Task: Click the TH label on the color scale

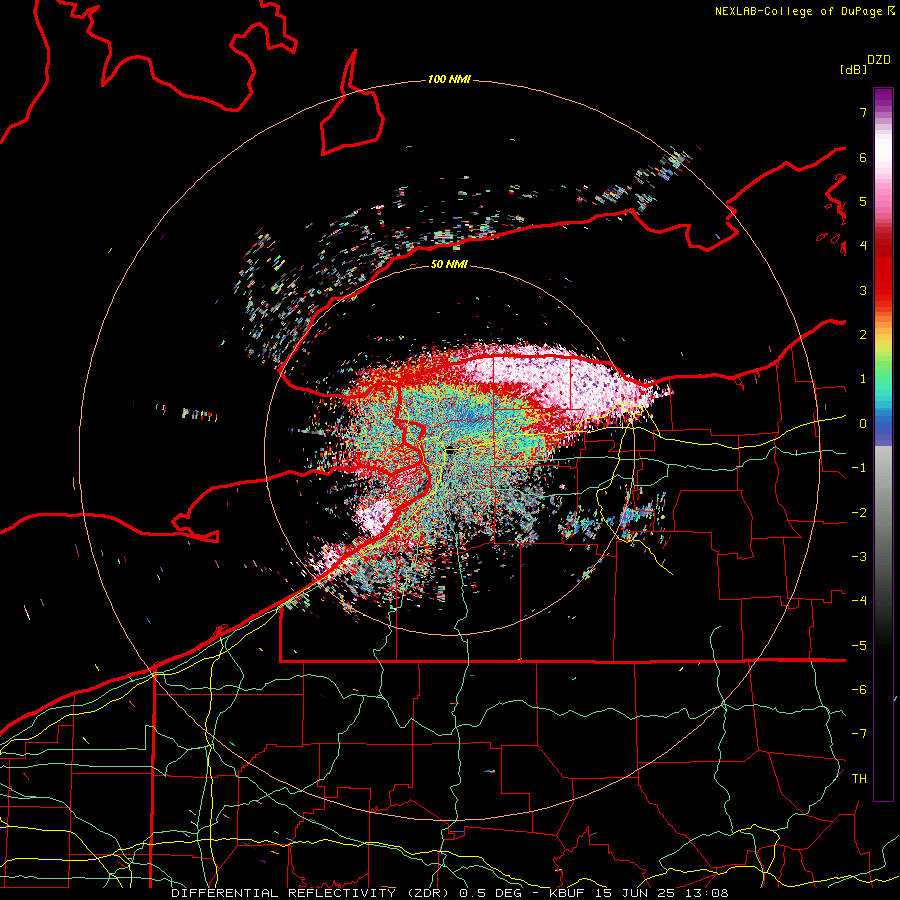Action: tap(859, 779)
